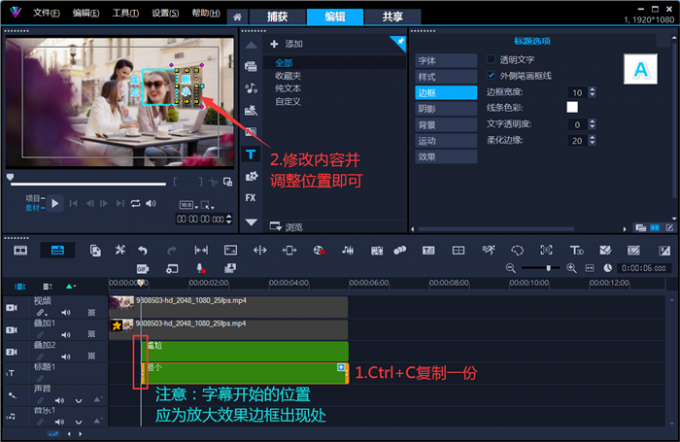
Task: Move library categories up with triangle arrow
Action: click(x=251, y=45)
